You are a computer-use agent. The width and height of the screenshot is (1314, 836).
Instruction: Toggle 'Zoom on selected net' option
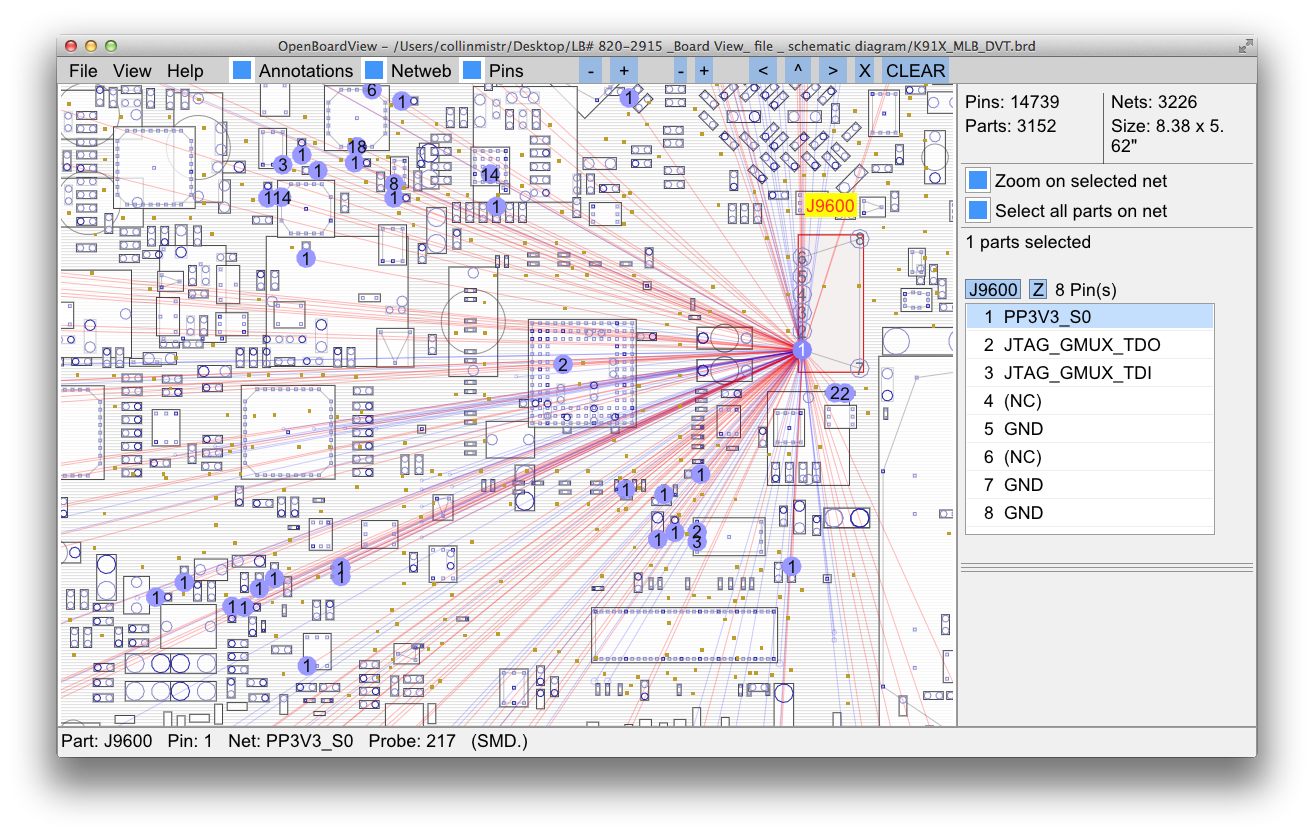pos(978,181)
